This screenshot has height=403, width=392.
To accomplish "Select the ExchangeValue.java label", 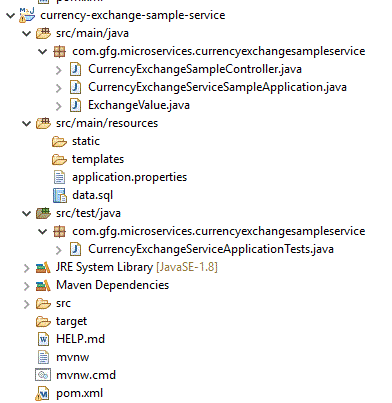I will (x=139, y=105).
